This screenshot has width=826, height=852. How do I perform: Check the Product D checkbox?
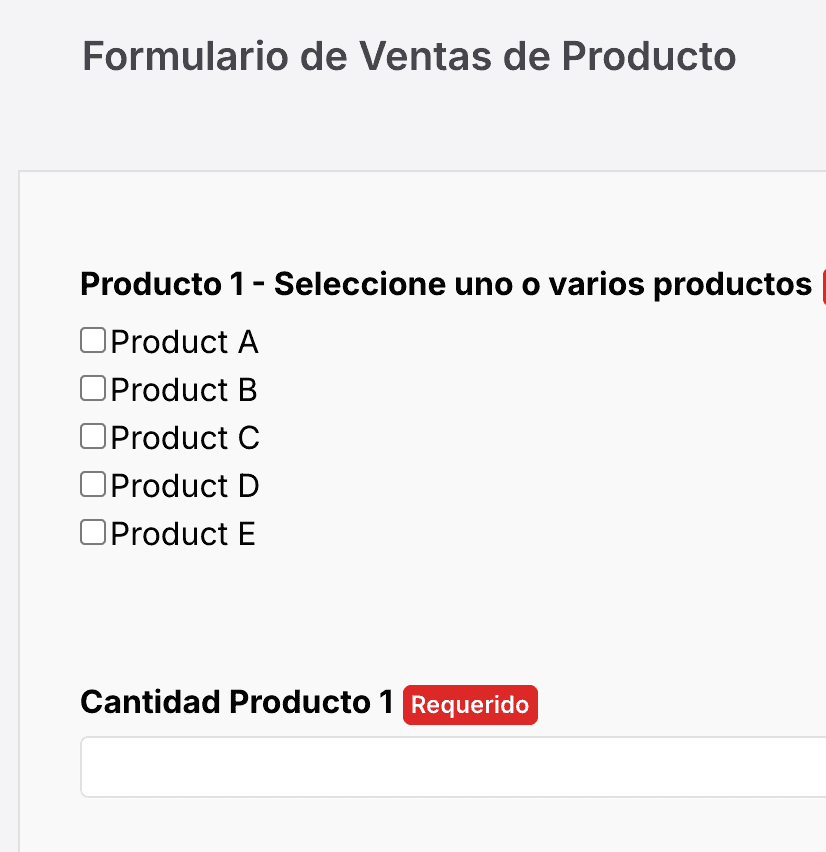tap(92, 484)
